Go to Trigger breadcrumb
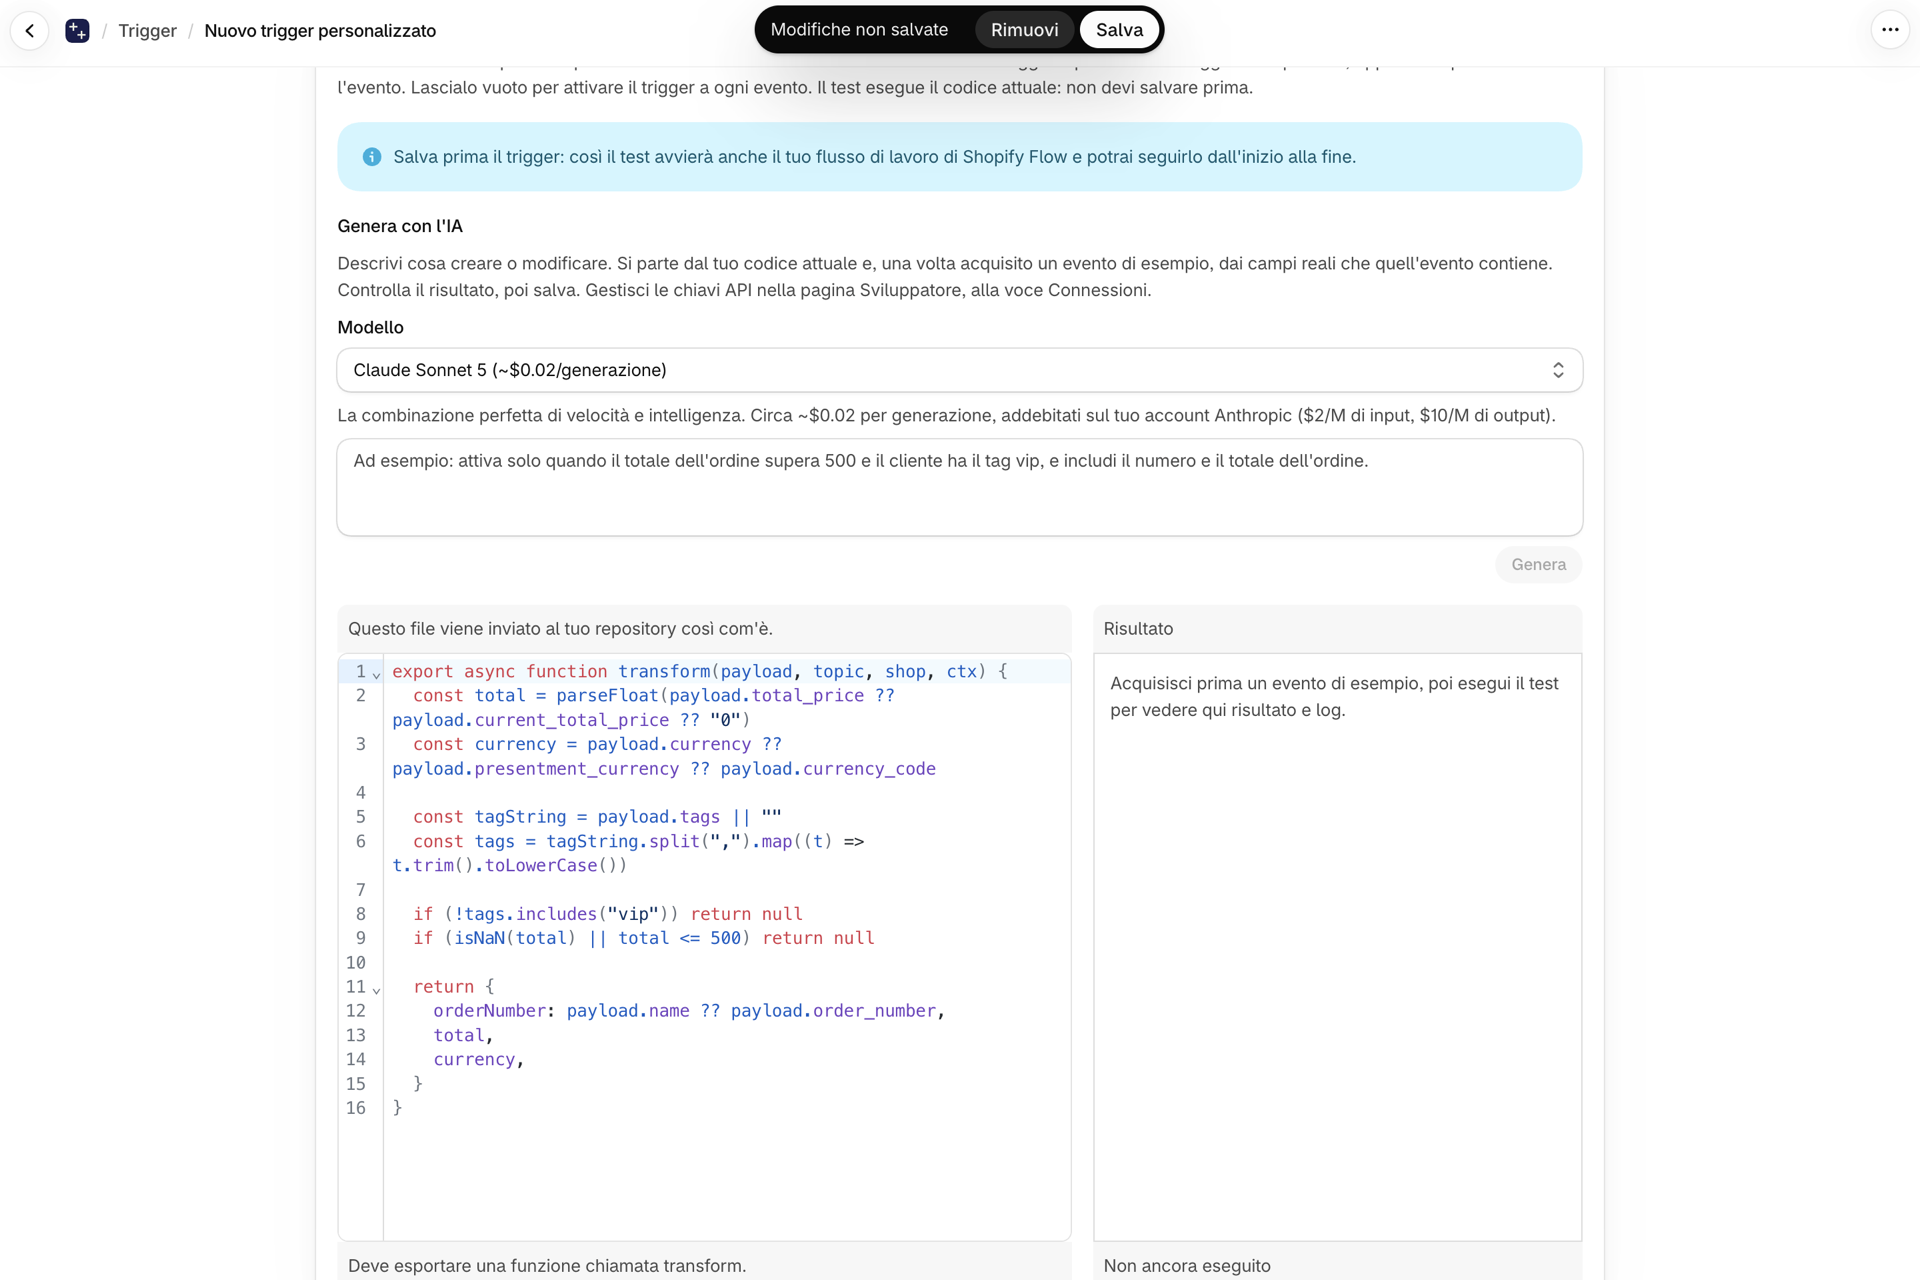Viewport: 1920px width, 1280px height. (x=147, y=31)
